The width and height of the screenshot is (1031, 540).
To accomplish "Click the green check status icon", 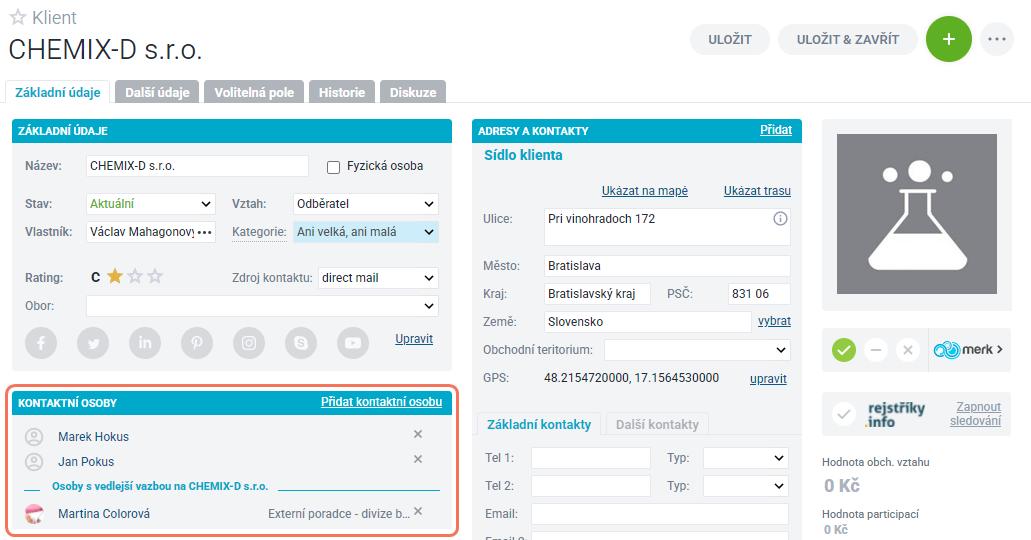I will (x=844, y=350).
